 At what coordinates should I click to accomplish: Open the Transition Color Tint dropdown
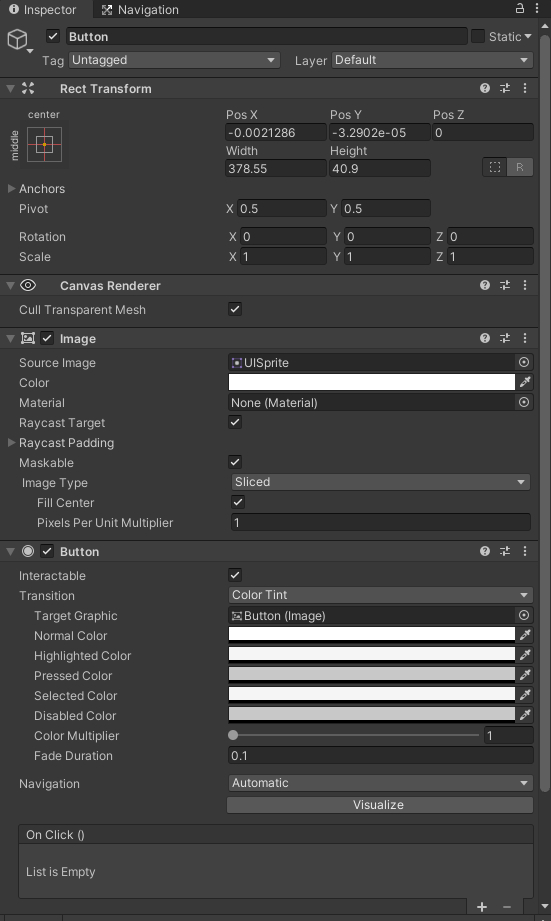pyautogui.click(x=380, y=595)
